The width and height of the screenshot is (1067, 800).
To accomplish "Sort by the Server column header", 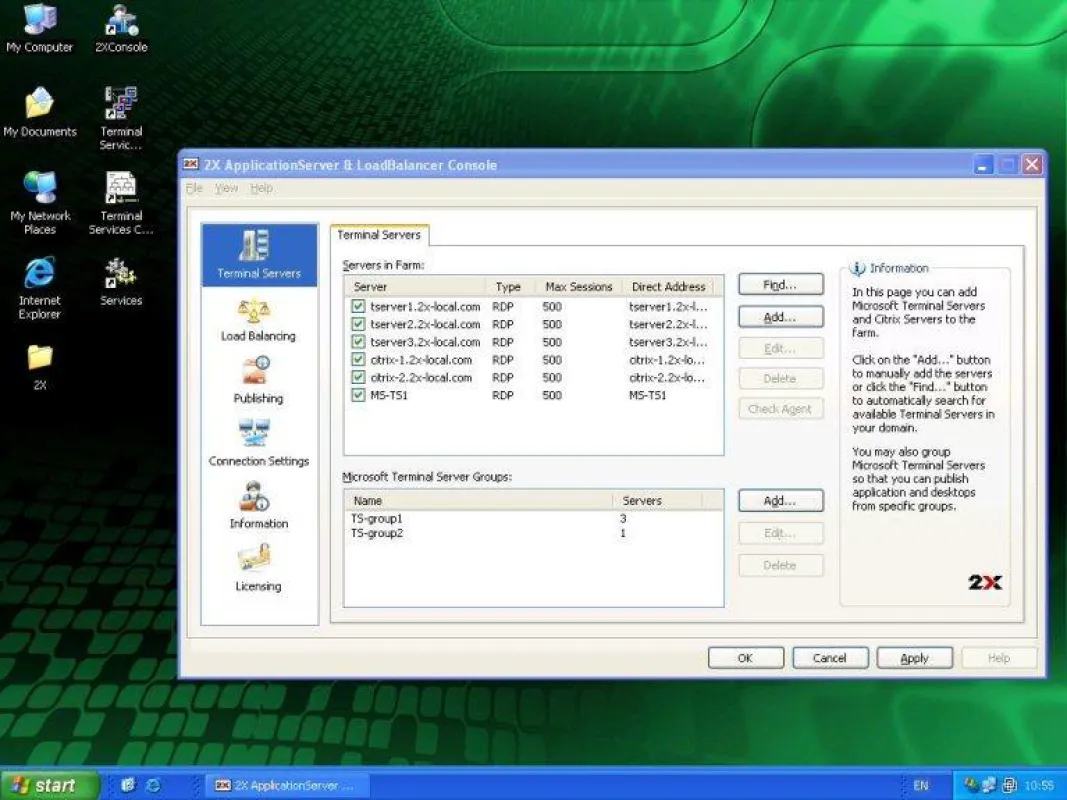I will pyautogui.click(x=416, y=286).
